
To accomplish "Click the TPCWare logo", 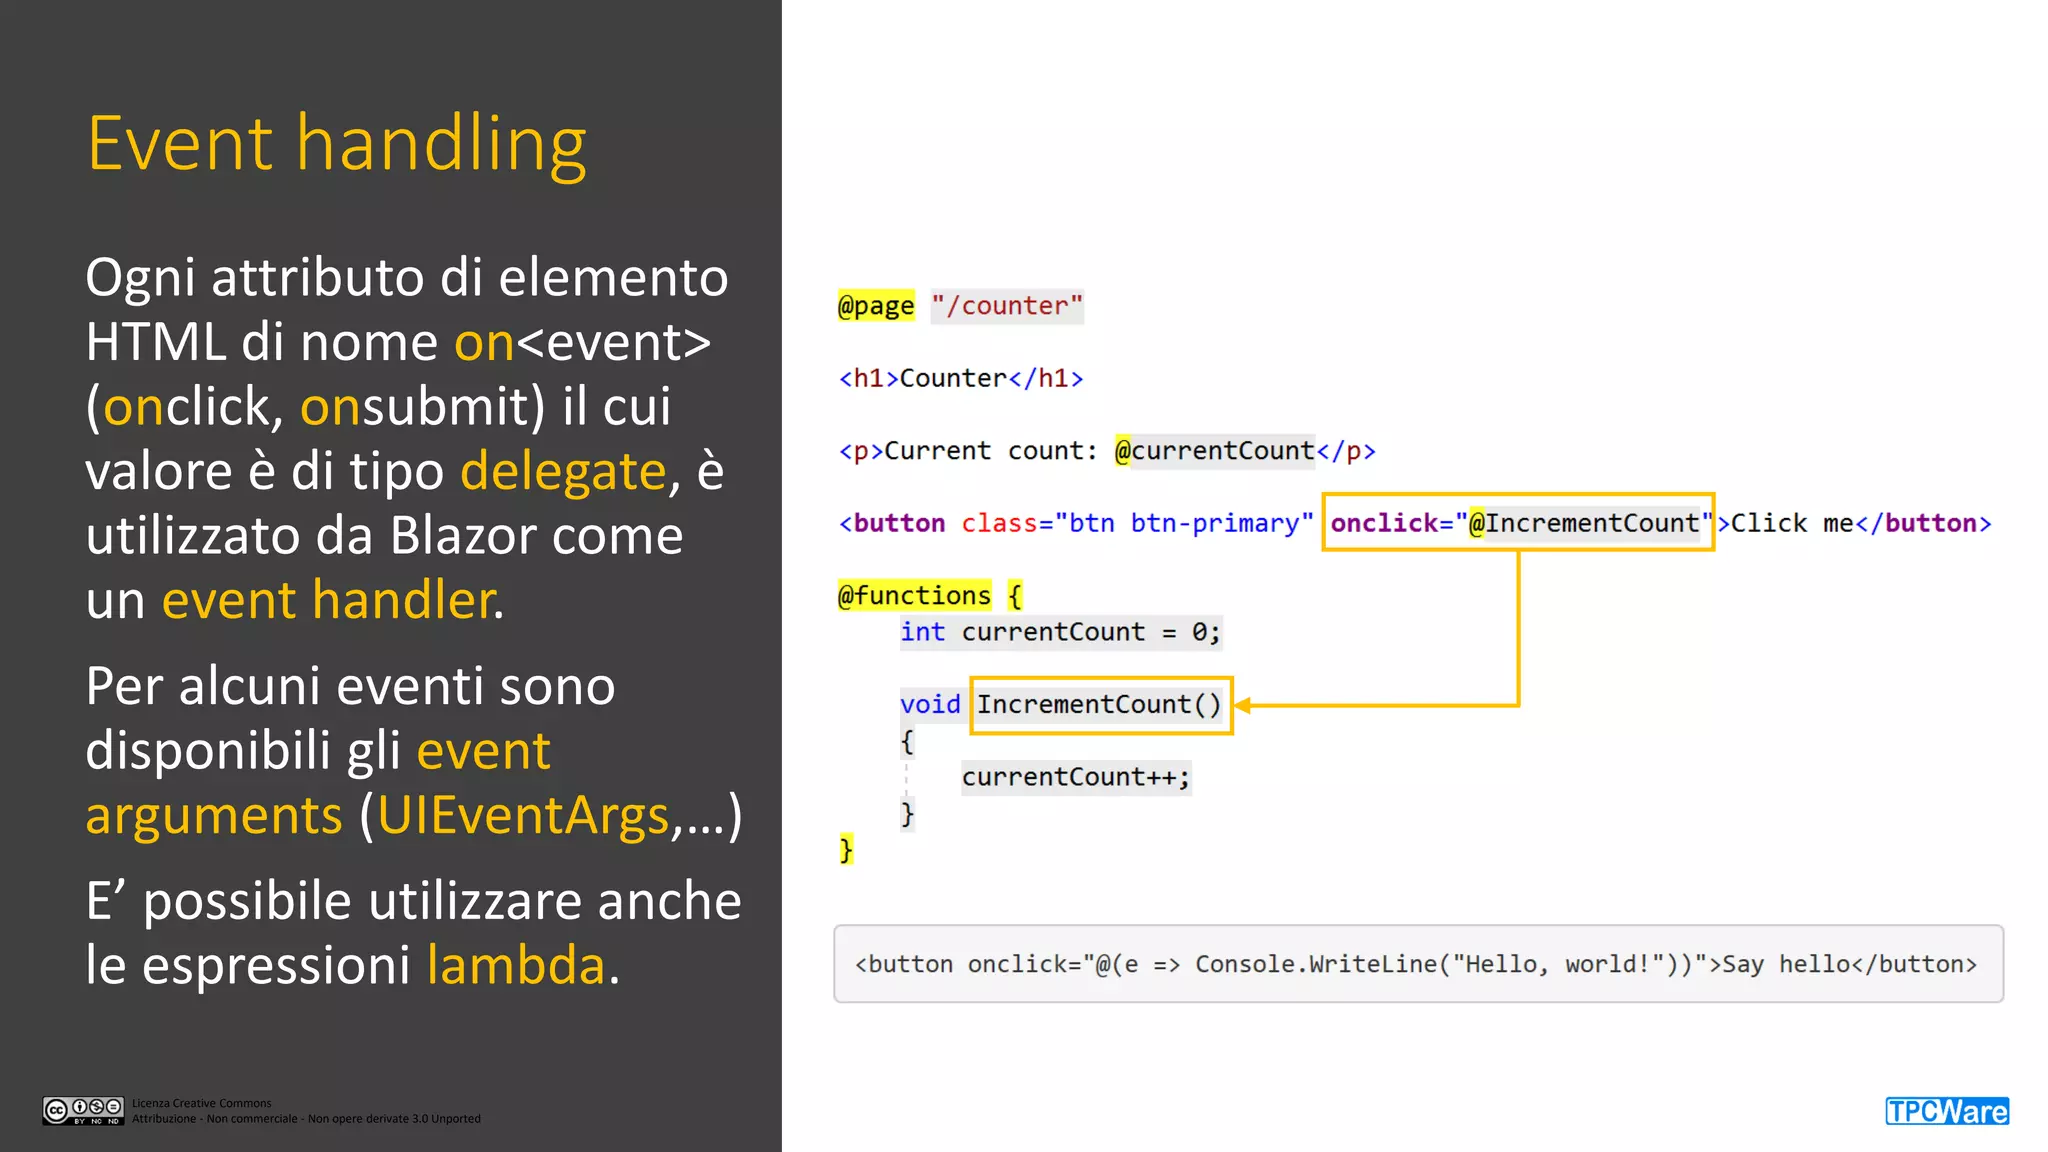I will click(x=1946, y=1111).
